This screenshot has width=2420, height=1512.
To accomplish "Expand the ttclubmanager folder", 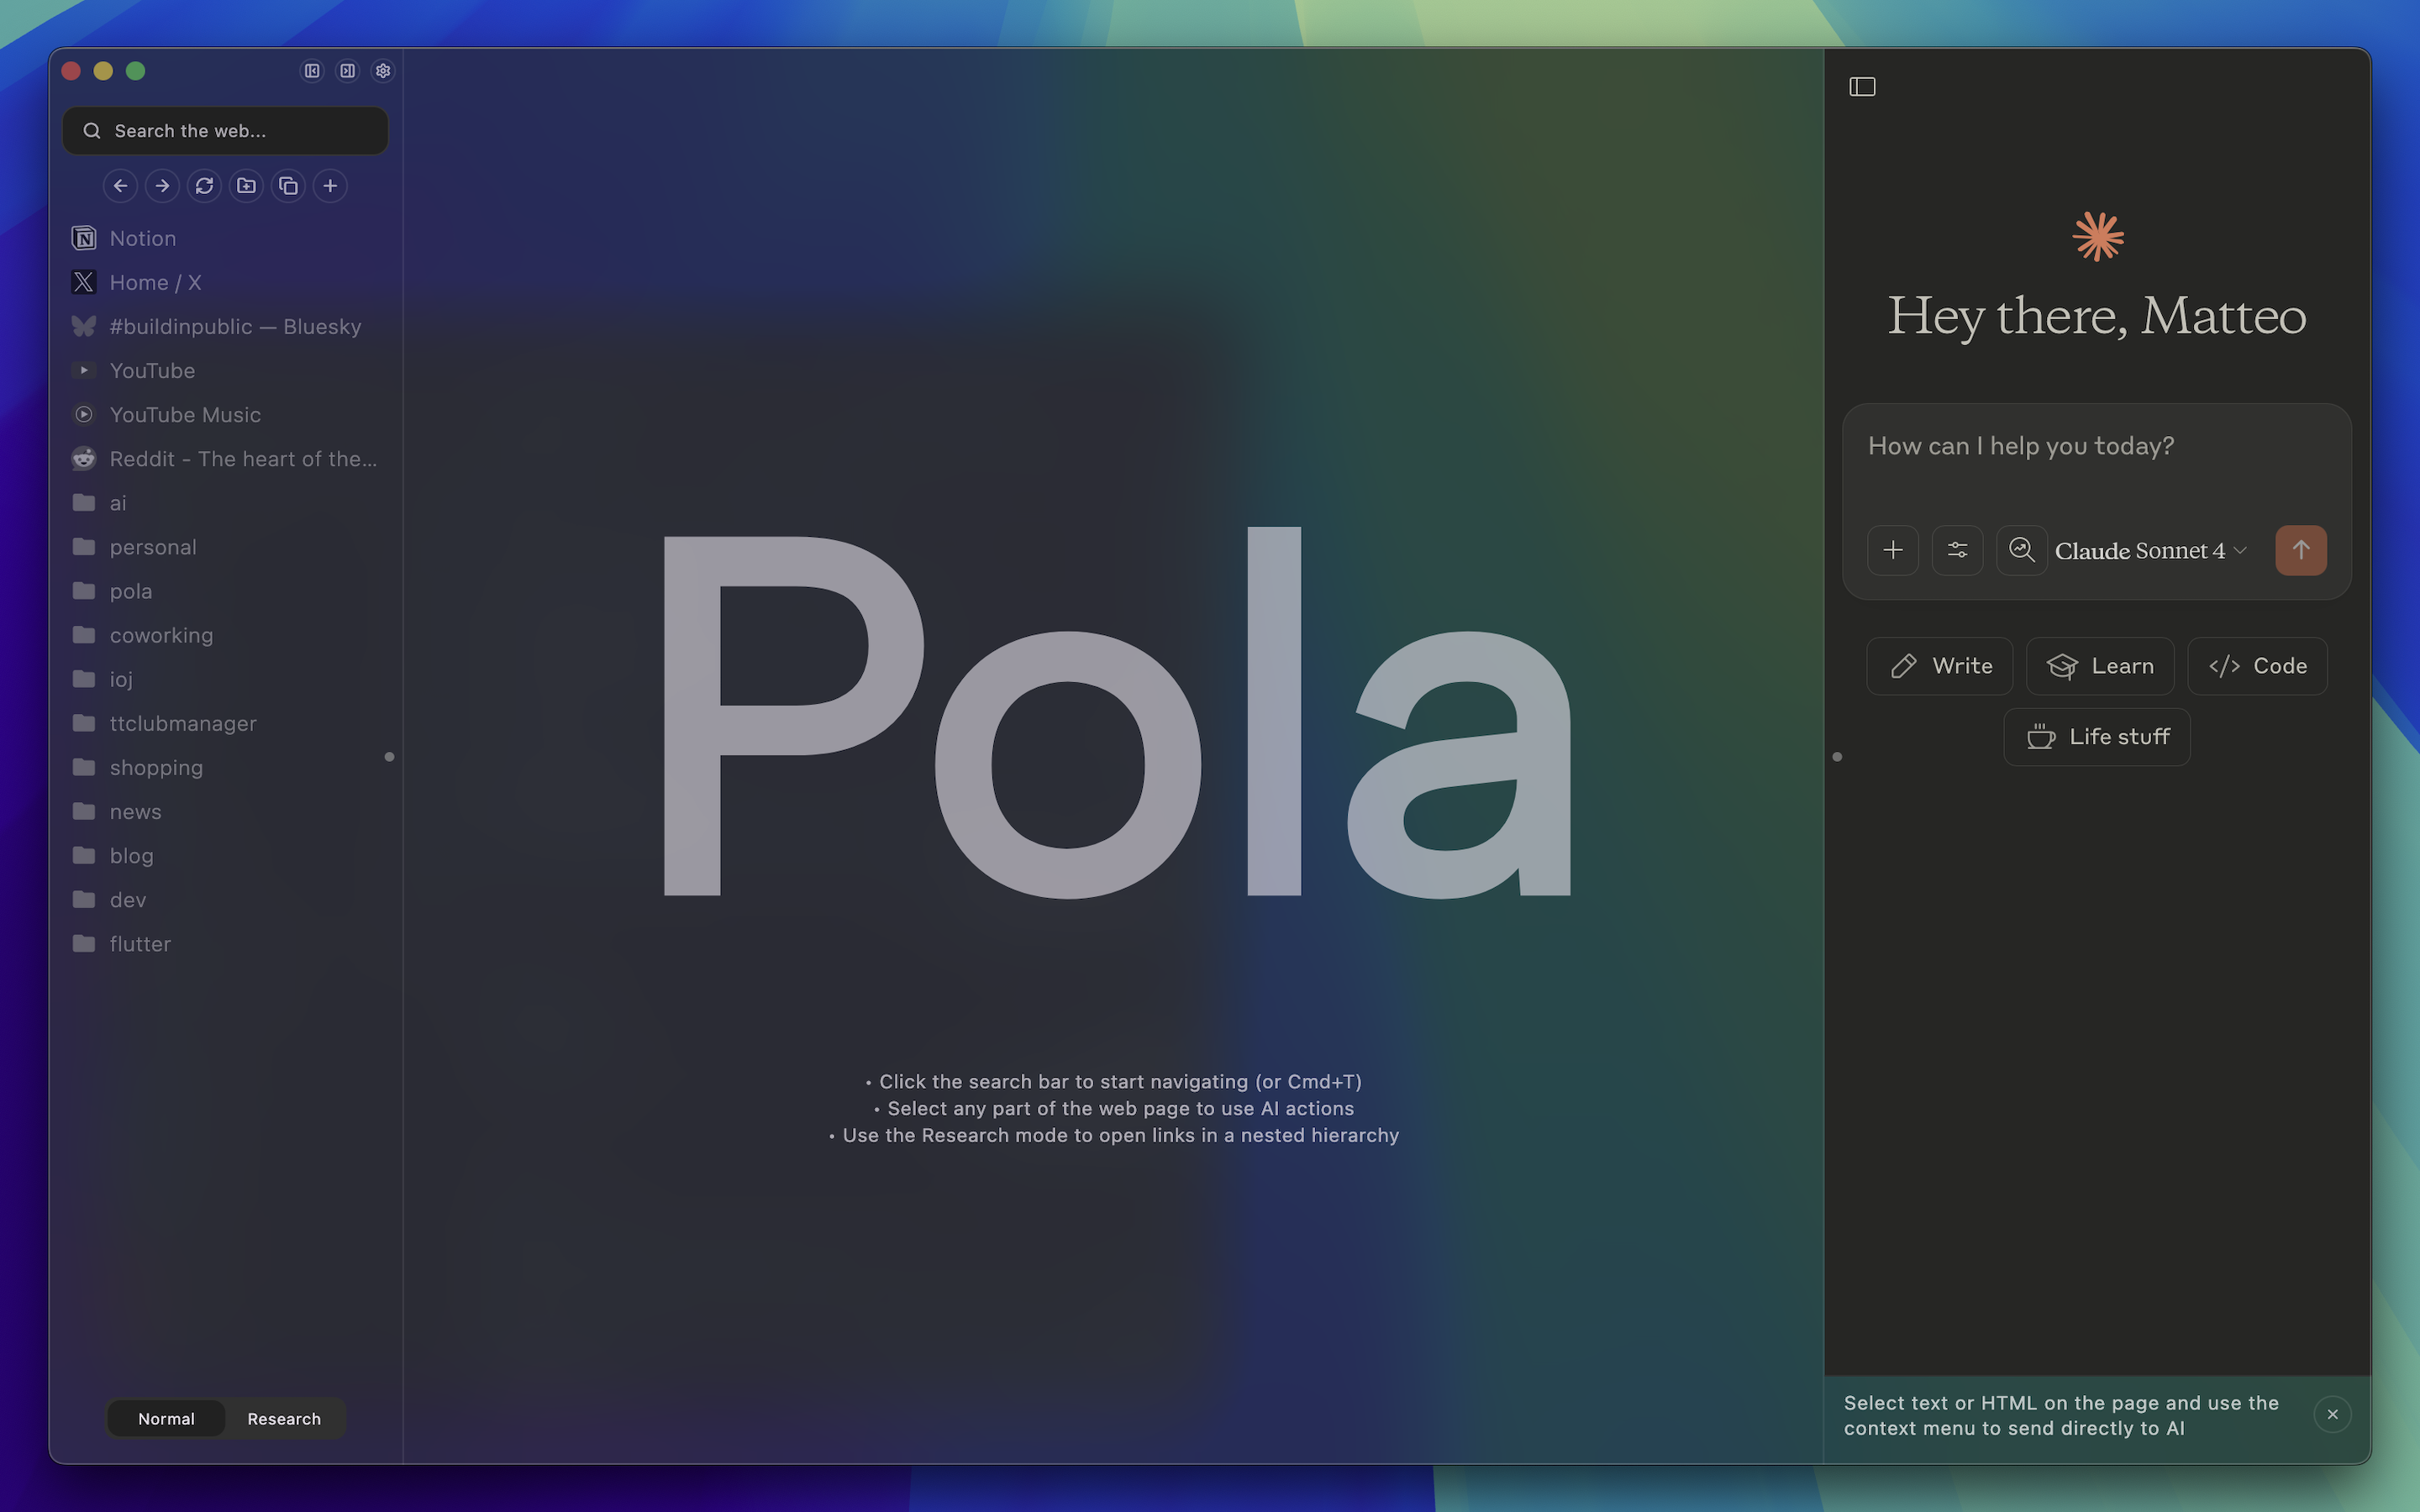I will tap(182, 723).
